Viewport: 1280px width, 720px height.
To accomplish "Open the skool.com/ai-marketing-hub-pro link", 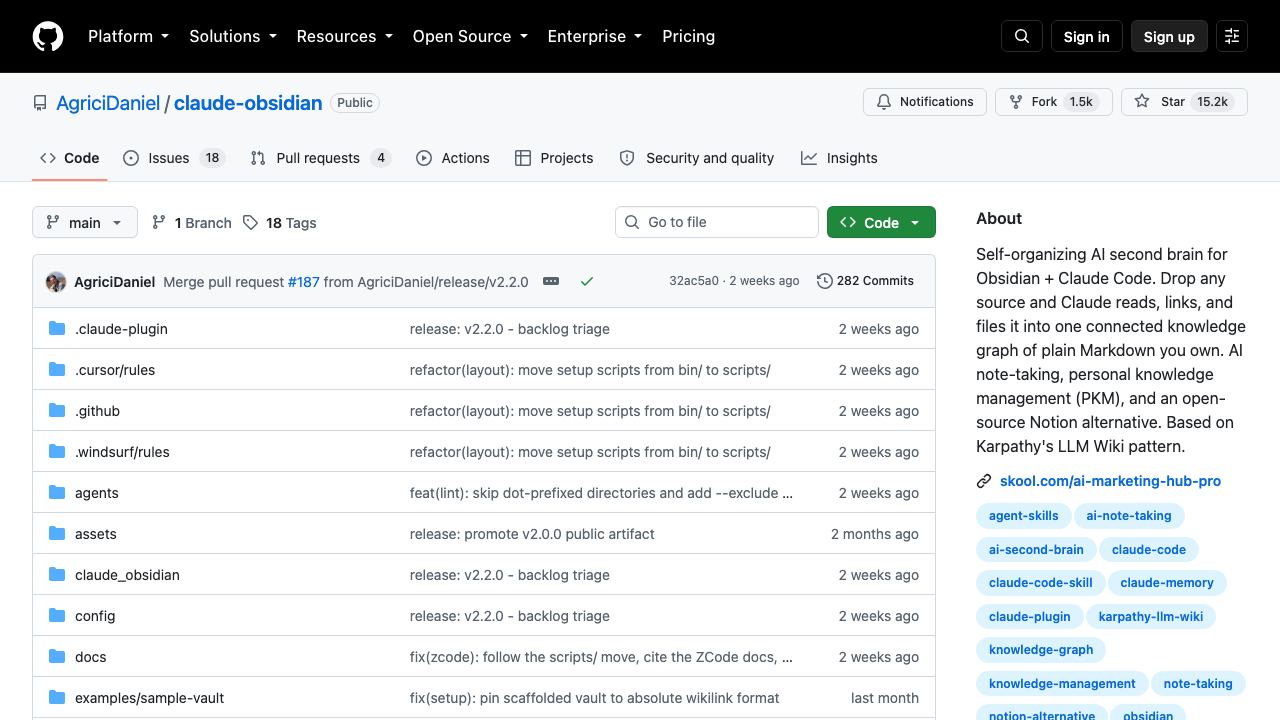I will coord(1110,481).
